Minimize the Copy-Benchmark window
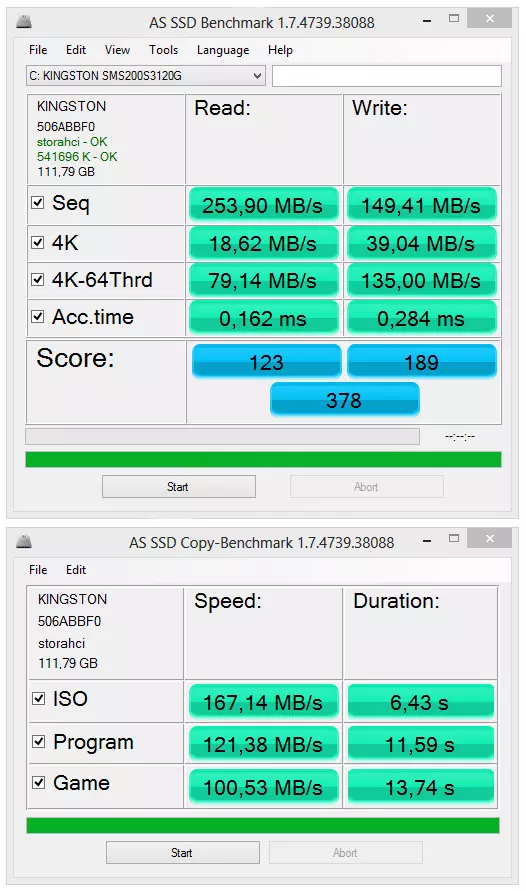The image size is (526, 891). (427, 540)
